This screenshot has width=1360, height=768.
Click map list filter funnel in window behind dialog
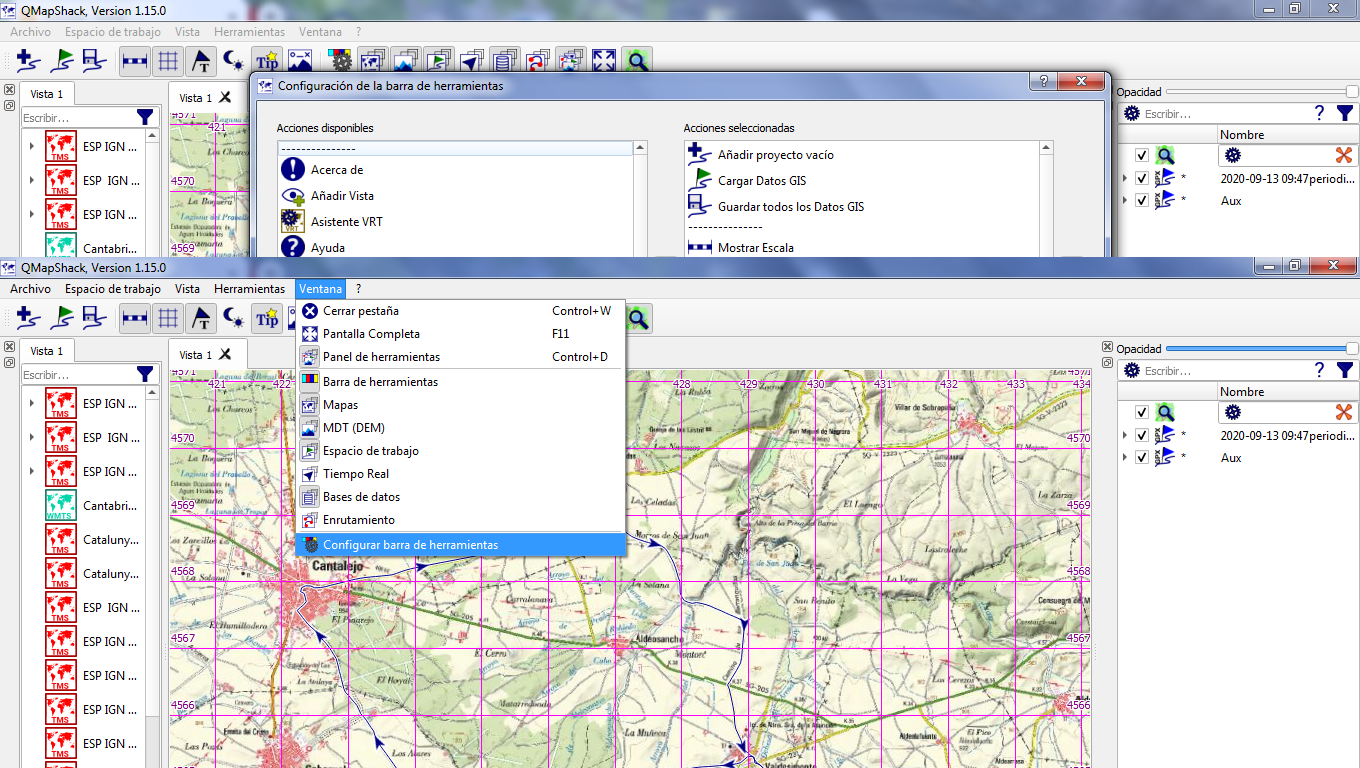coord(146,117)
